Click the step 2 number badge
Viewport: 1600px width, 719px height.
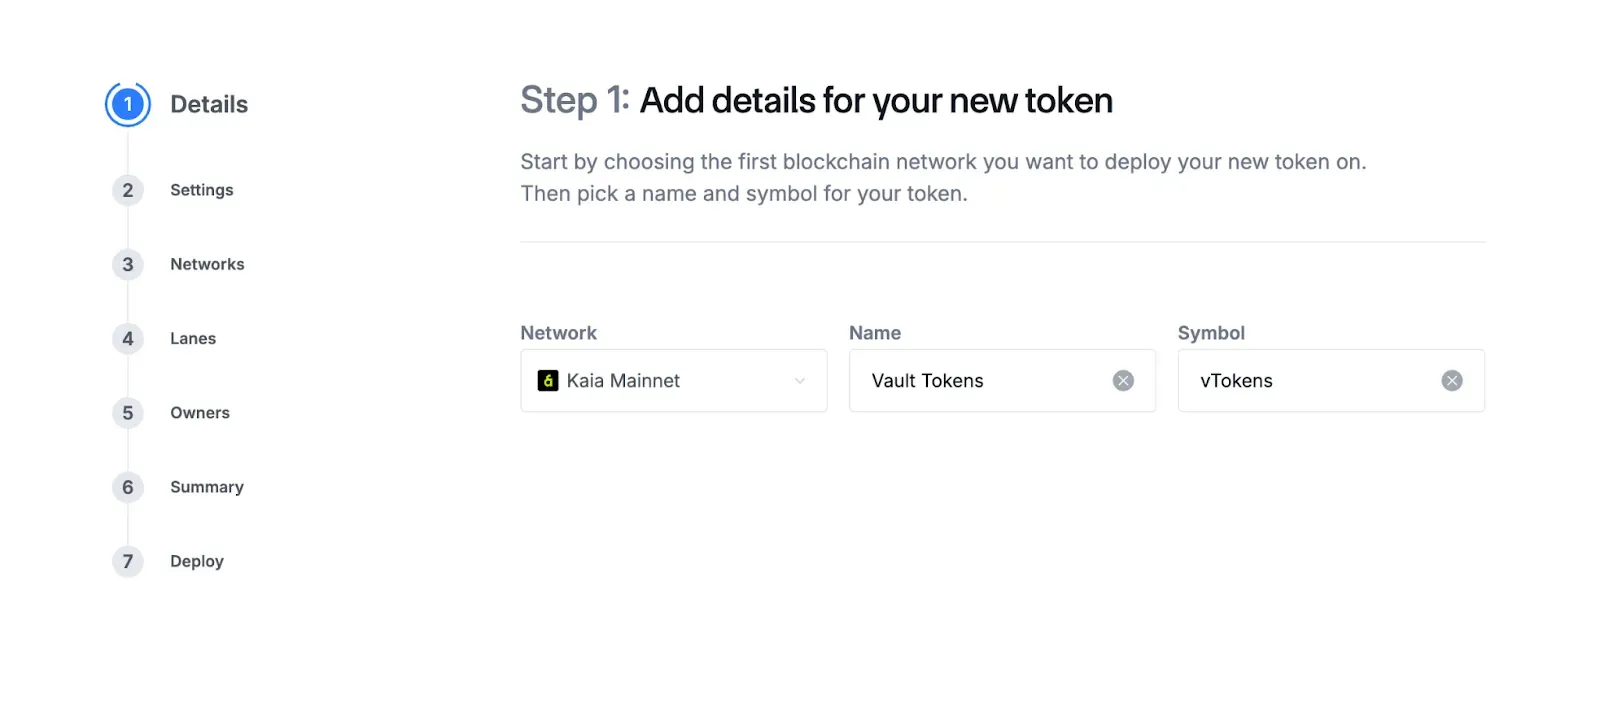click(128, 190)
